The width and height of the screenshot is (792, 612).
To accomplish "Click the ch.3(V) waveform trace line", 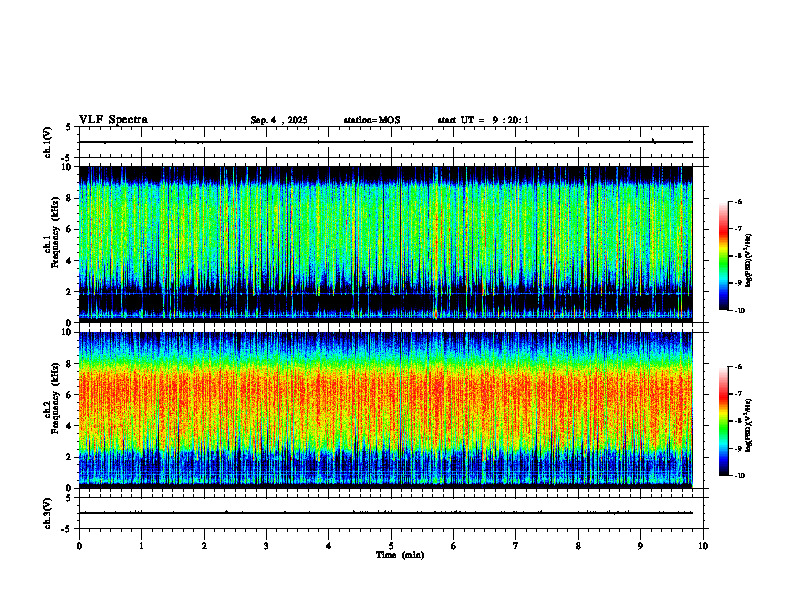I will (x=386, y=513).
